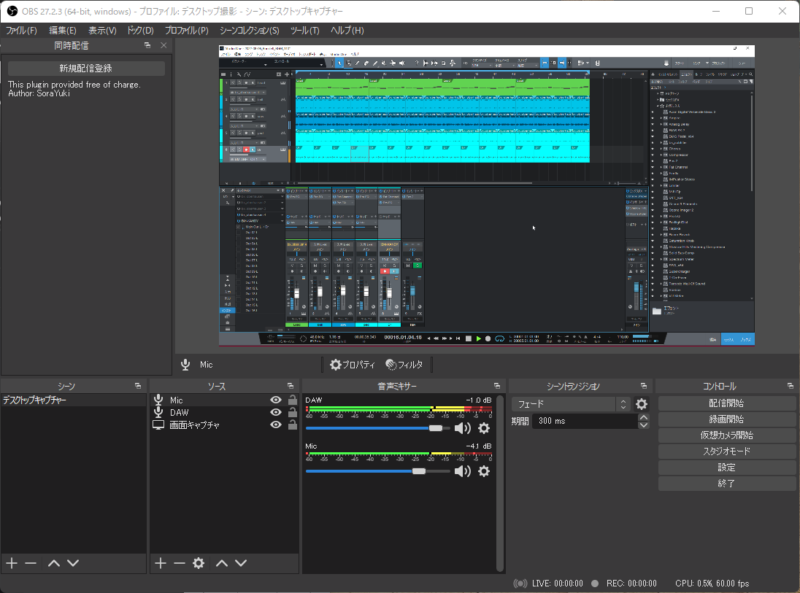Image resolution: width=800 pixels, height=593 pixels.
Task: Open the フェード transition dropdown
Action: (x=571, y=404)
